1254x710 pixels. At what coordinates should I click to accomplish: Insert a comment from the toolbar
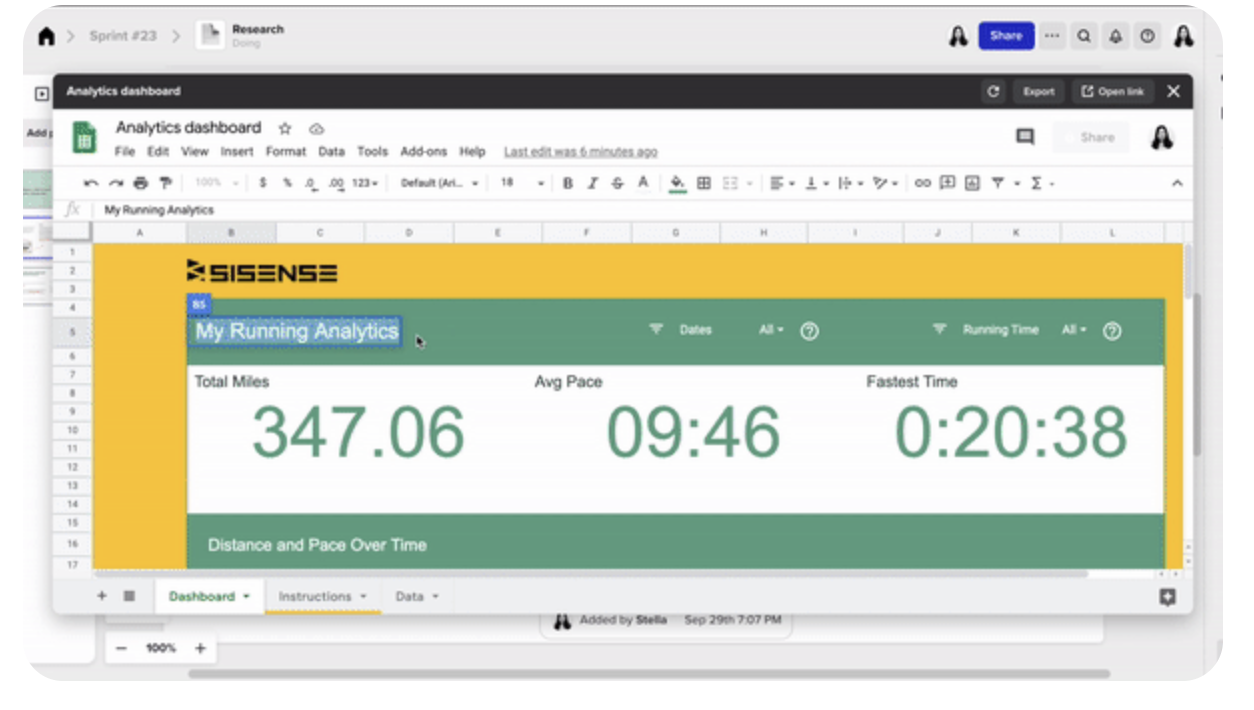click(x=947, y=183)
